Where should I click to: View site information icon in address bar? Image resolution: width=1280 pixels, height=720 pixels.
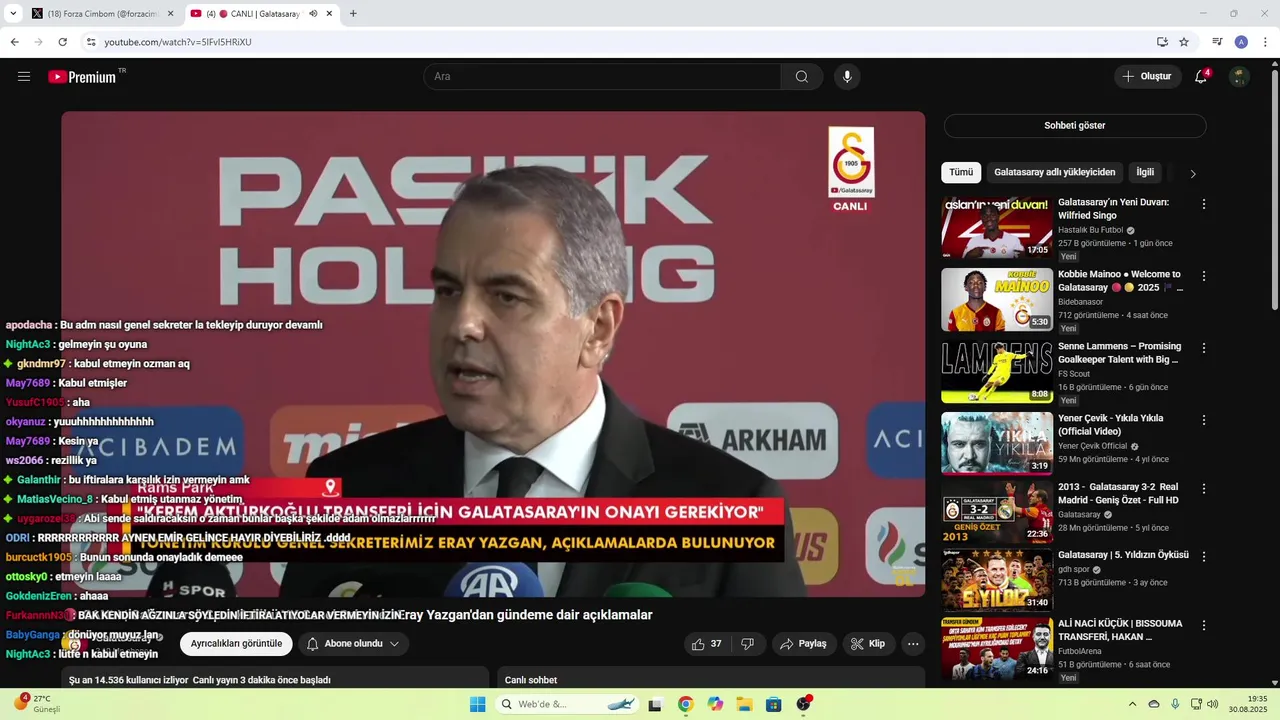(91, 42)
